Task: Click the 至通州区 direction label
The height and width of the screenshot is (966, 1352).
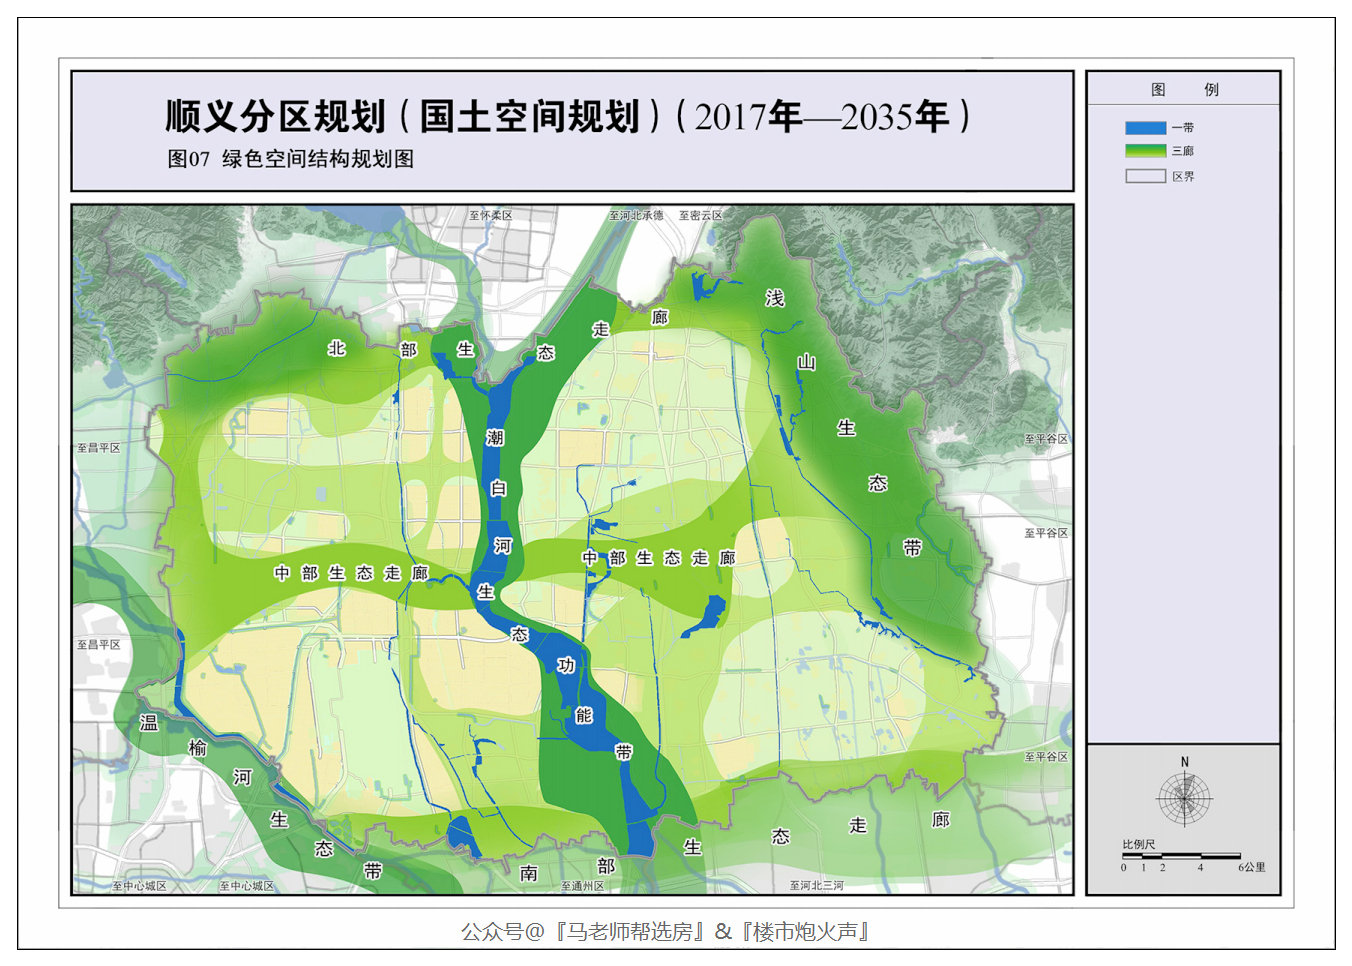Action: click(583, 887)
